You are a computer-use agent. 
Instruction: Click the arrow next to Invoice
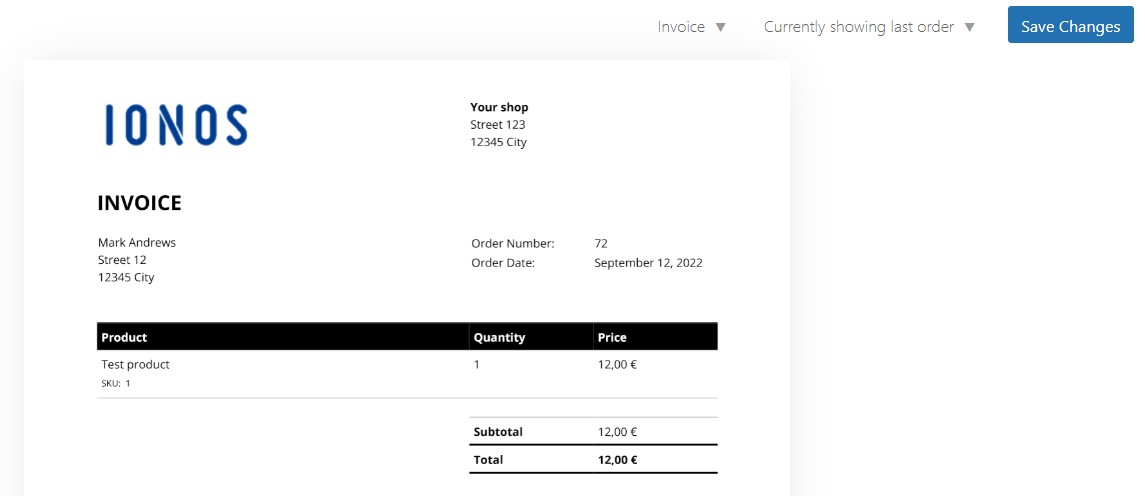[721, 27]
